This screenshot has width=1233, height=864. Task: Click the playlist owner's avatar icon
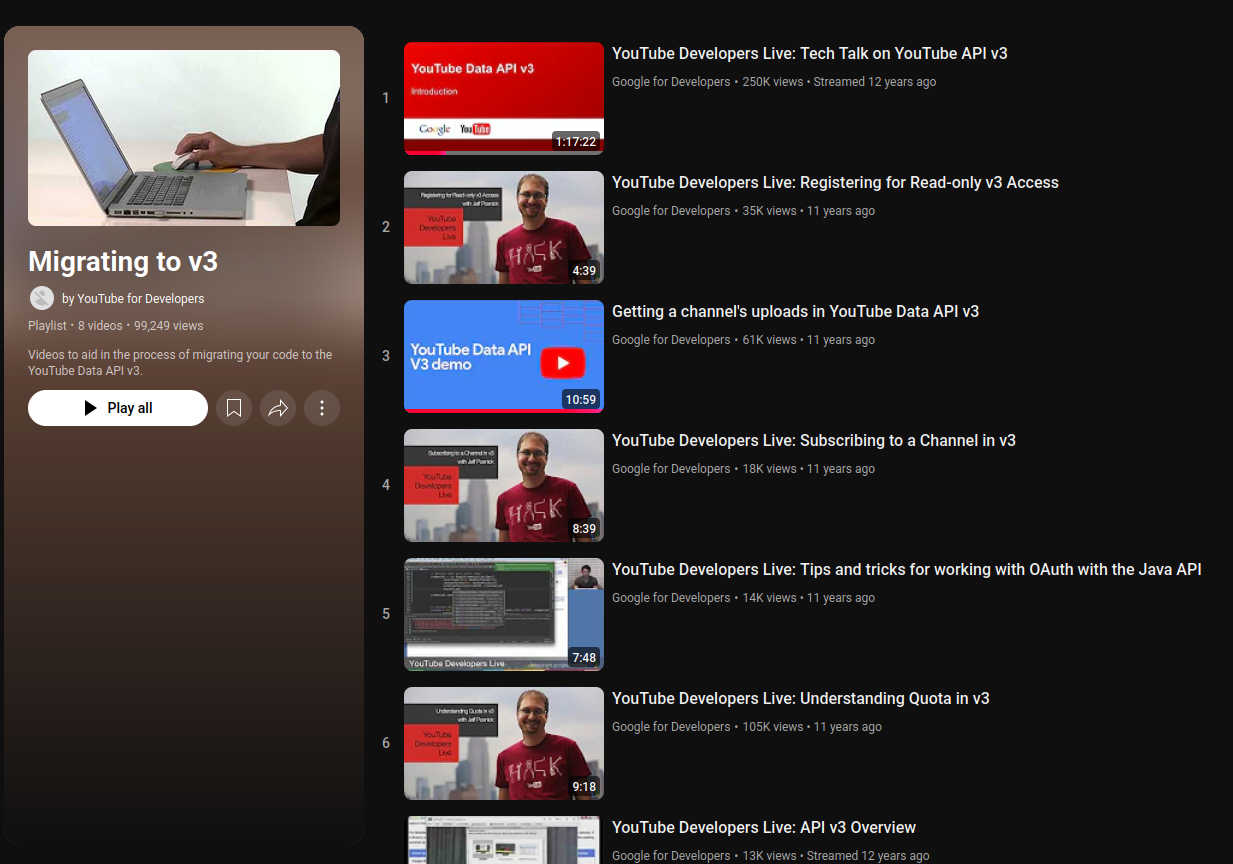pos(42,298)
